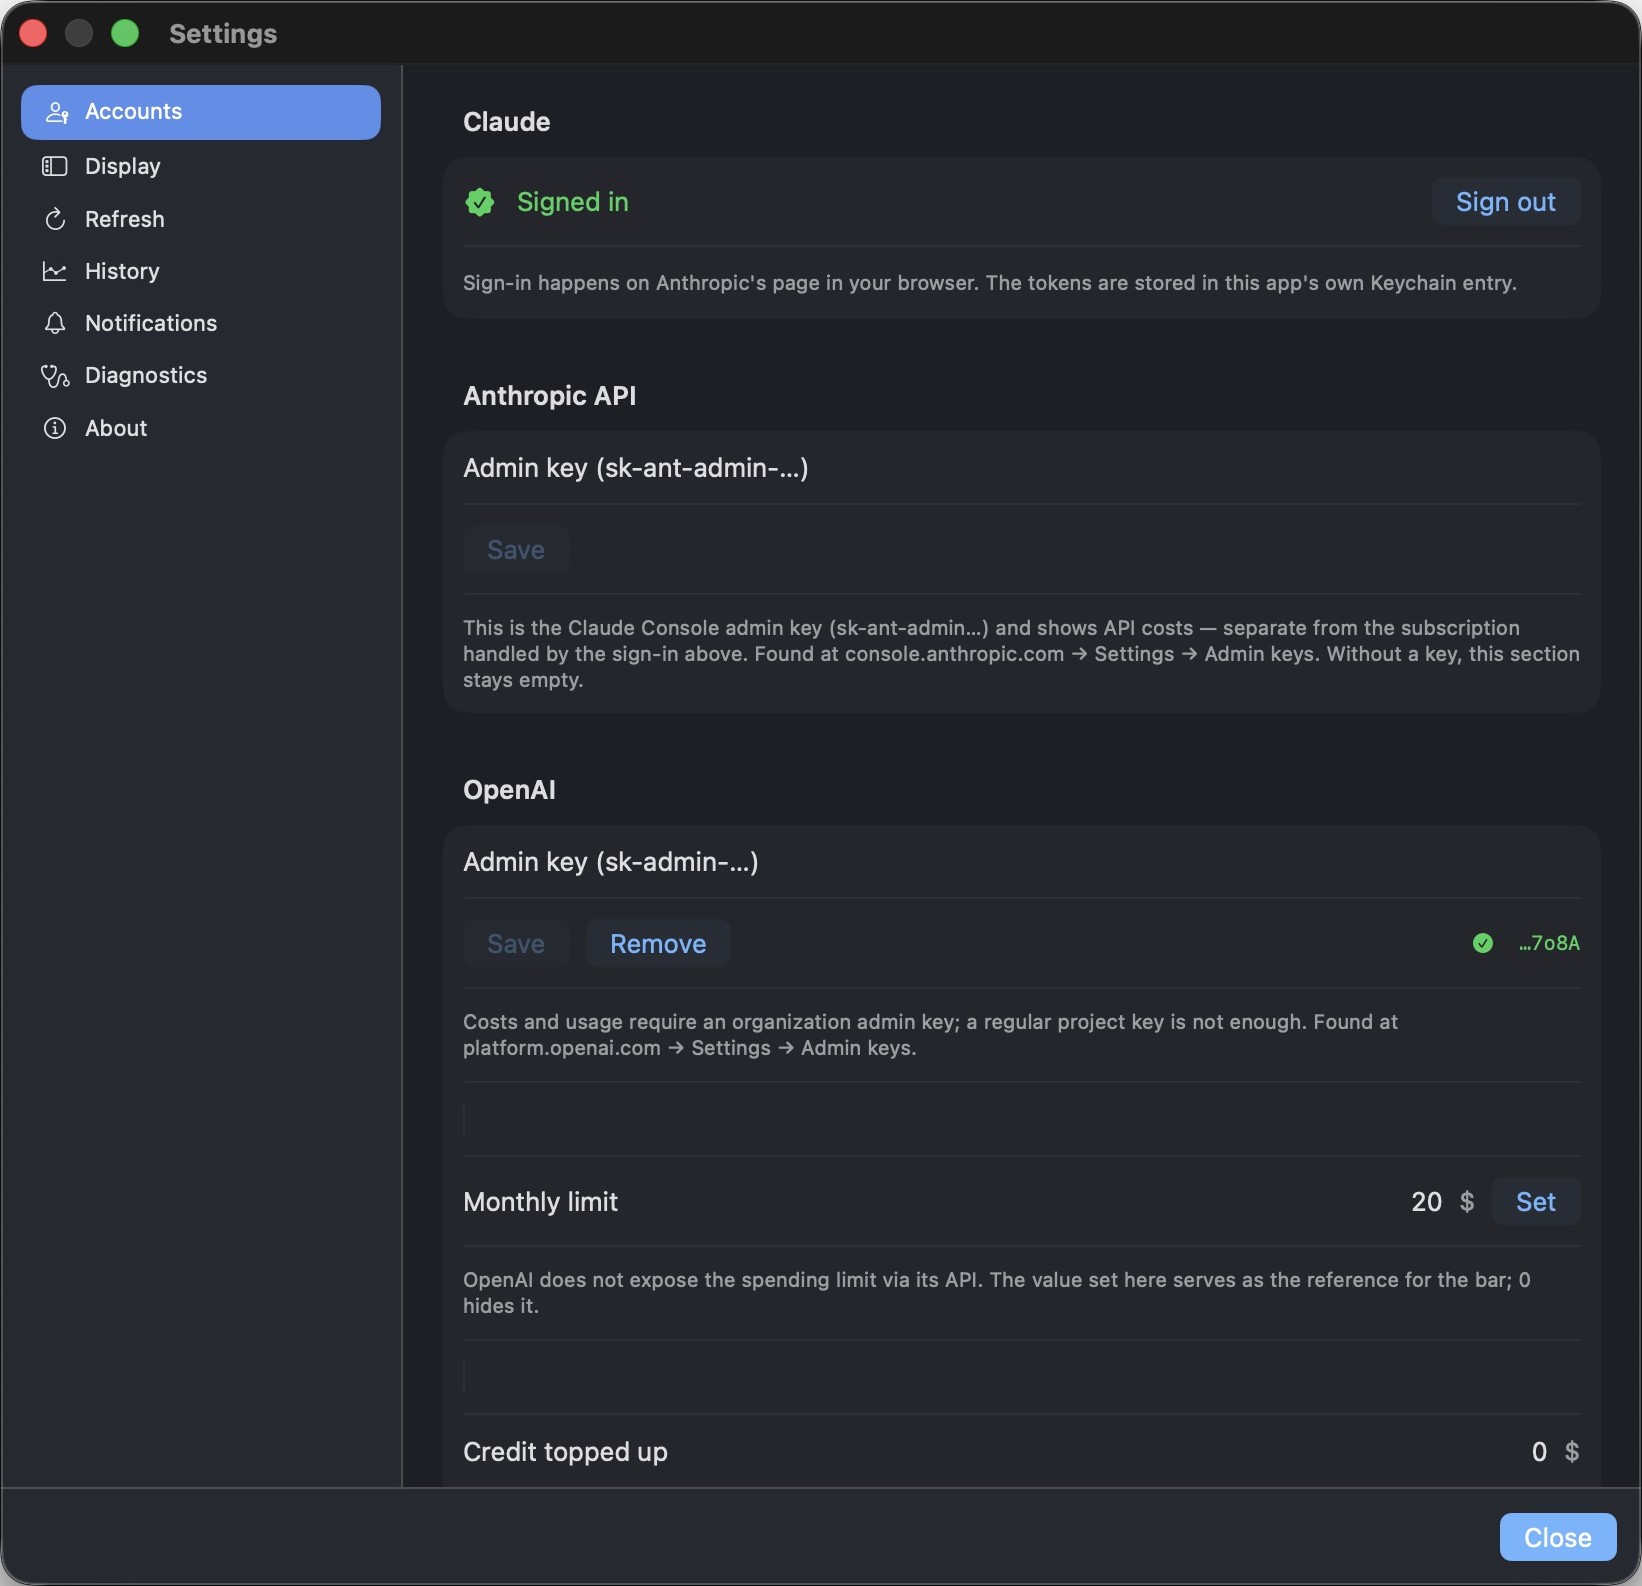Click the Monthly limit value 20
The width and height of the screenshot is (1642, 1586).
(1427, 1202)
